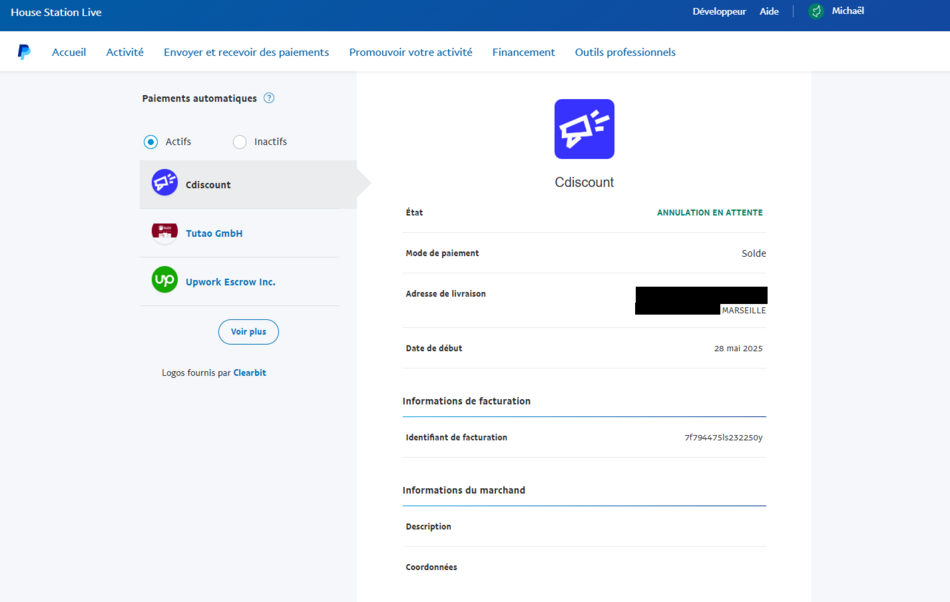The height and width of the screenshot is (602, 950).
Task: Click the PayPal logo icon
Action: click(24, 52)
